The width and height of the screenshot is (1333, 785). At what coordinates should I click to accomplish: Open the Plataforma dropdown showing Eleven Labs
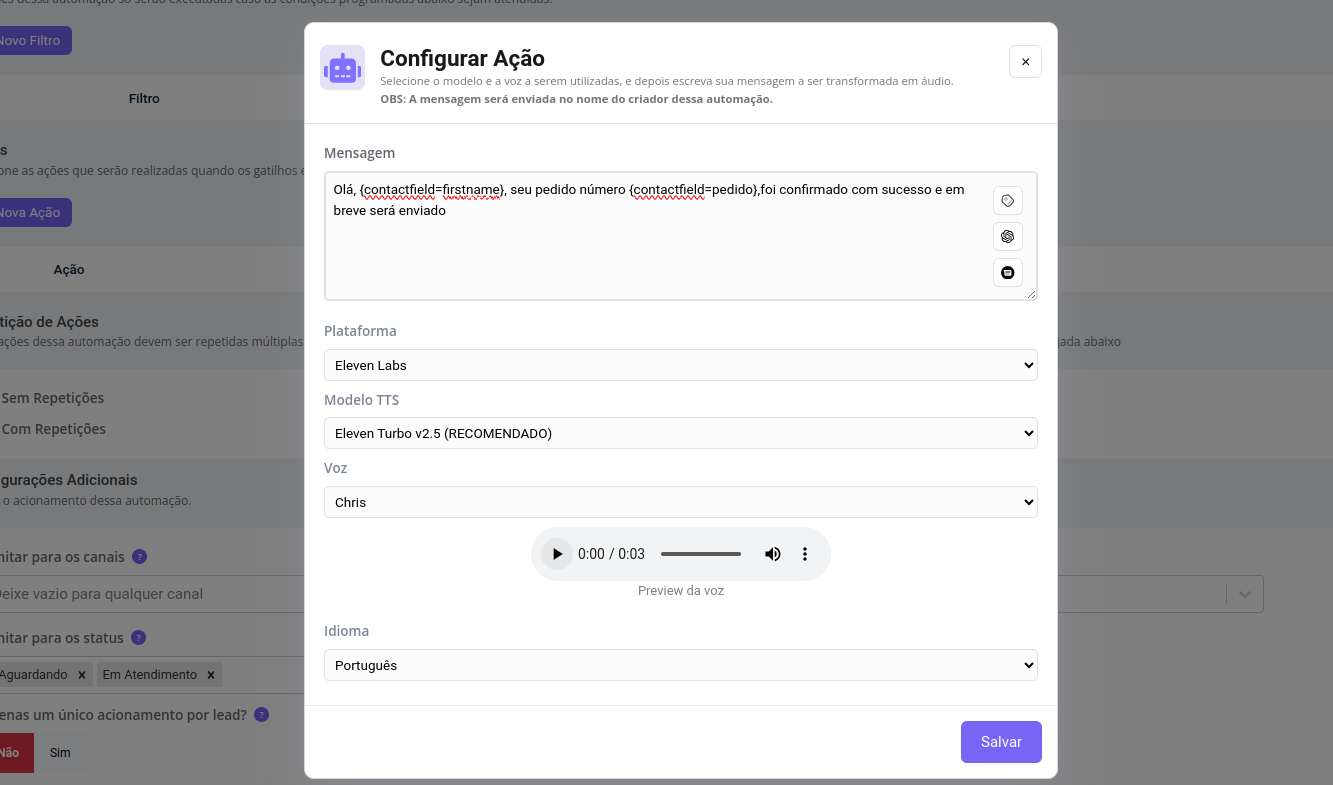pyautogui.click(x=680, y=365)
